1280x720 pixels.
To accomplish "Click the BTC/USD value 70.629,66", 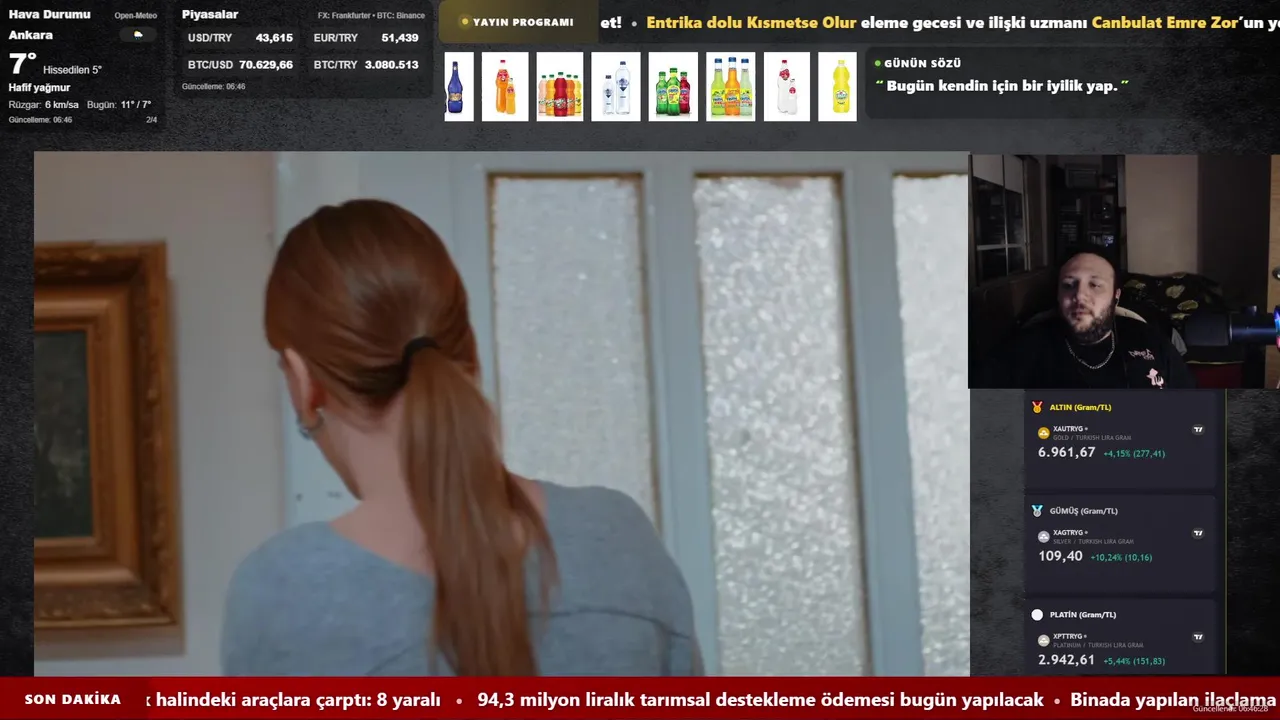I will 266,65.
